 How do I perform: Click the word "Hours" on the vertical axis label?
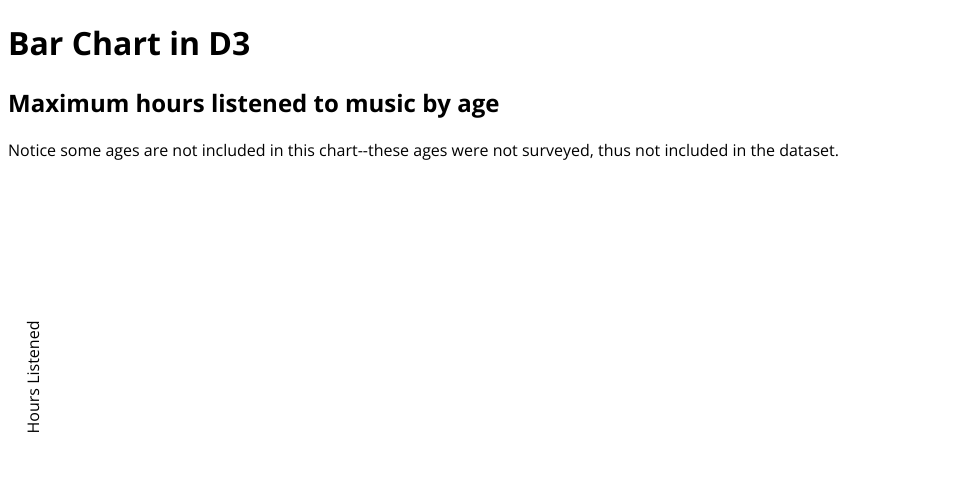(x=34, y=409)
